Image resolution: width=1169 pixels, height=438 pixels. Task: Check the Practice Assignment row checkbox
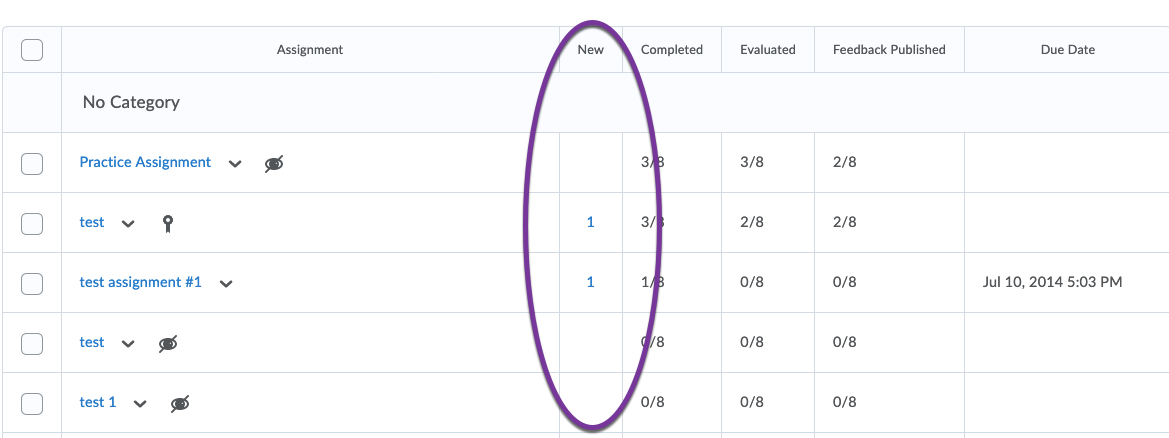coord(32,164)
